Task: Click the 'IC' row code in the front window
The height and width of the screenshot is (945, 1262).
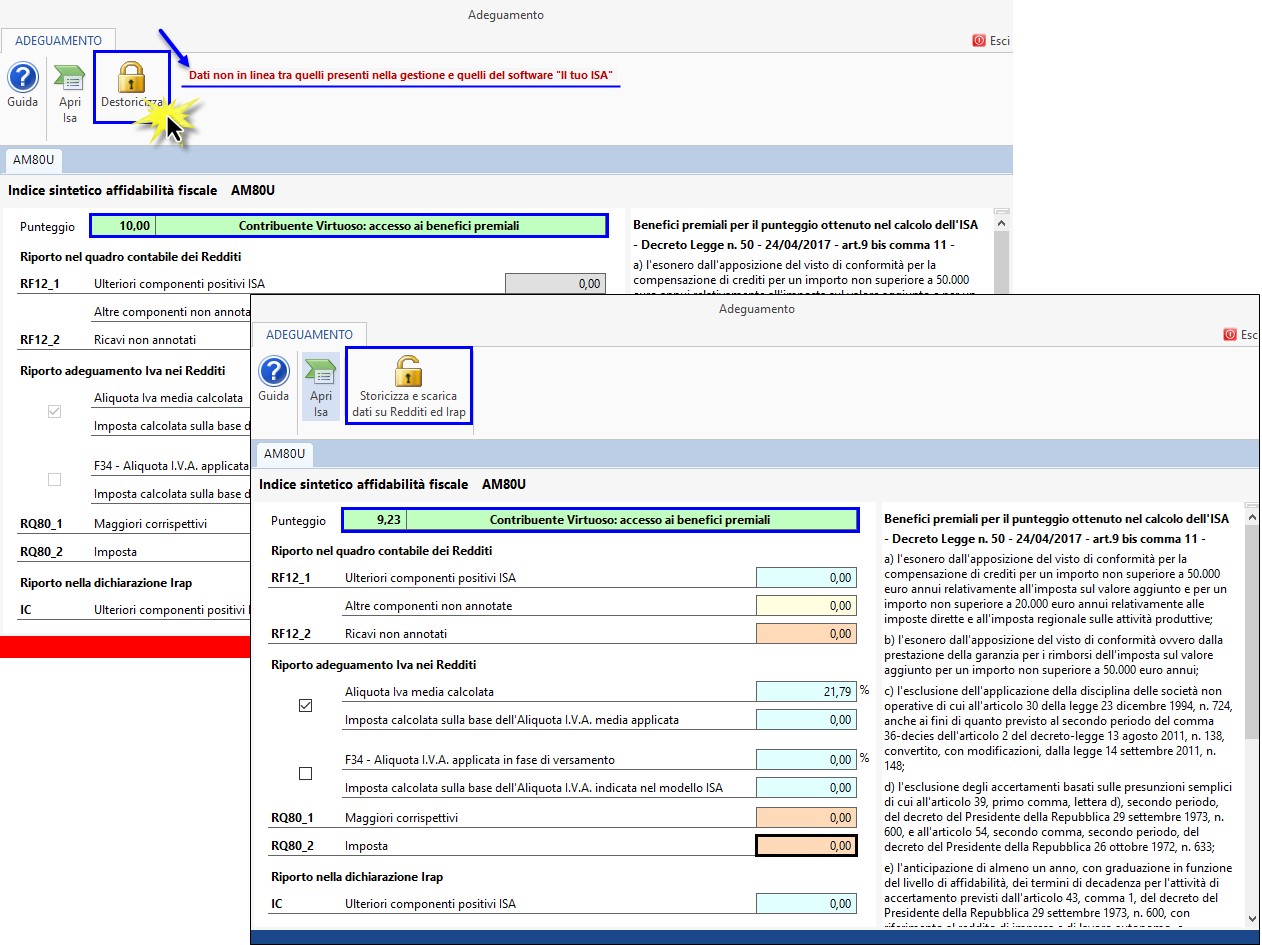Action: click(277, 903)
